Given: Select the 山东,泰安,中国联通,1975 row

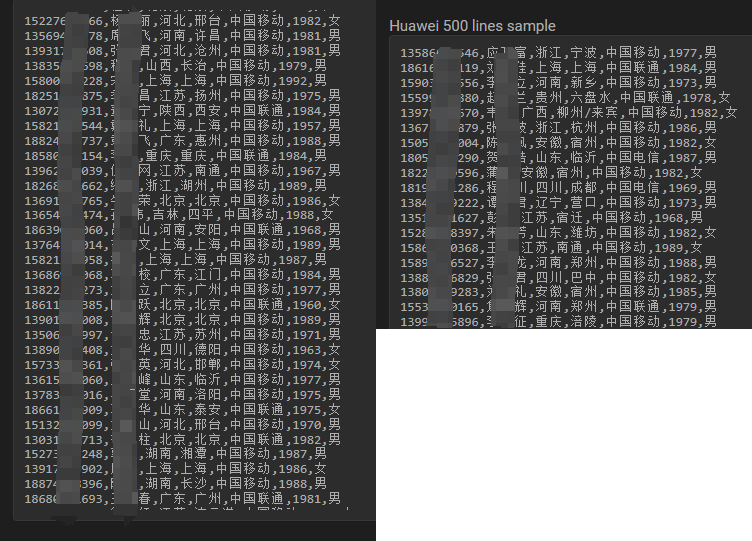Looking at the screenshot, I should click(182, 409).
